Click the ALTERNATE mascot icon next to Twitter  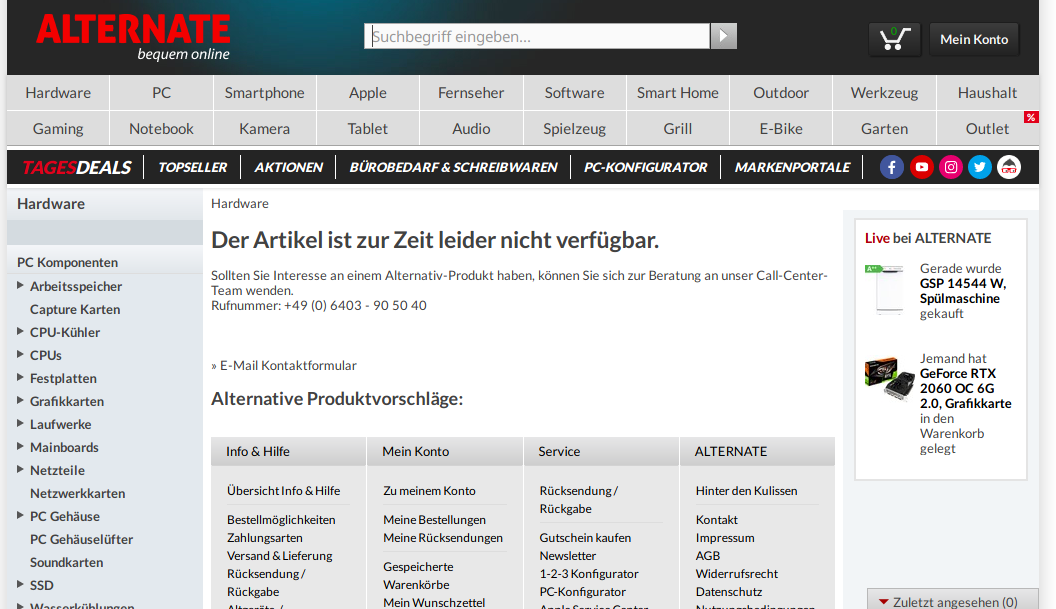[1008, 167]
